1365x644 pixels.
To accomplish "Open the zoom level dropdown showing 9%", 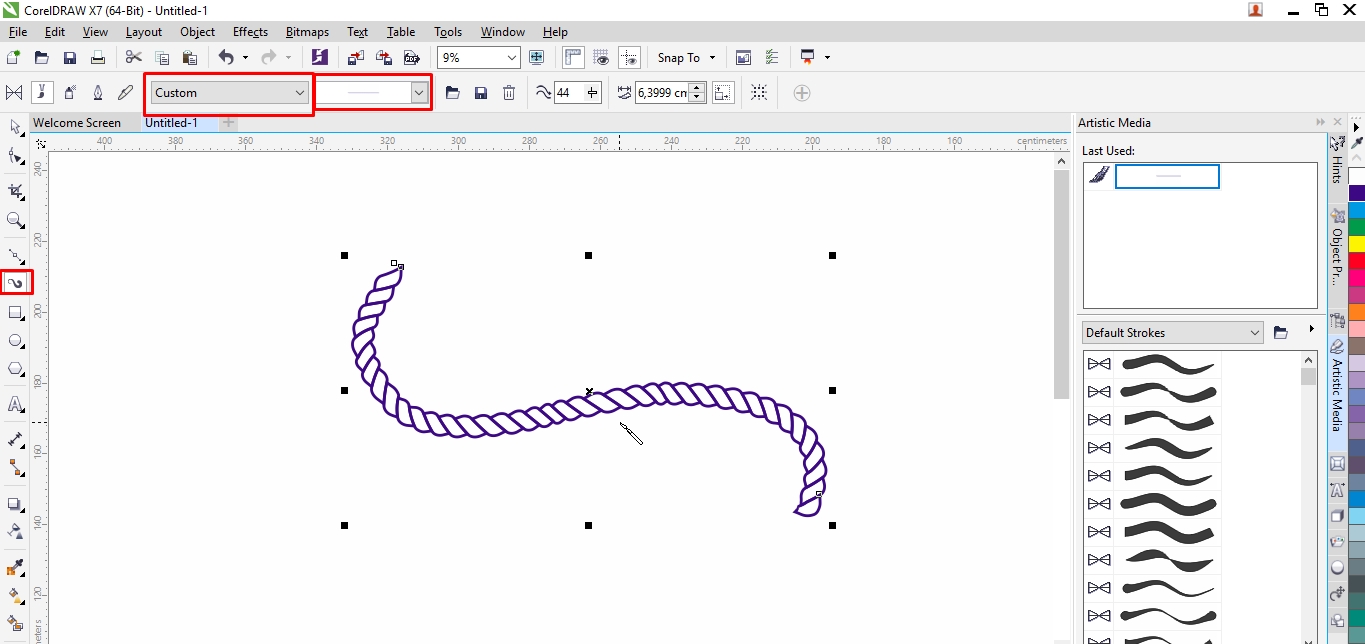I will pos(512,58).
